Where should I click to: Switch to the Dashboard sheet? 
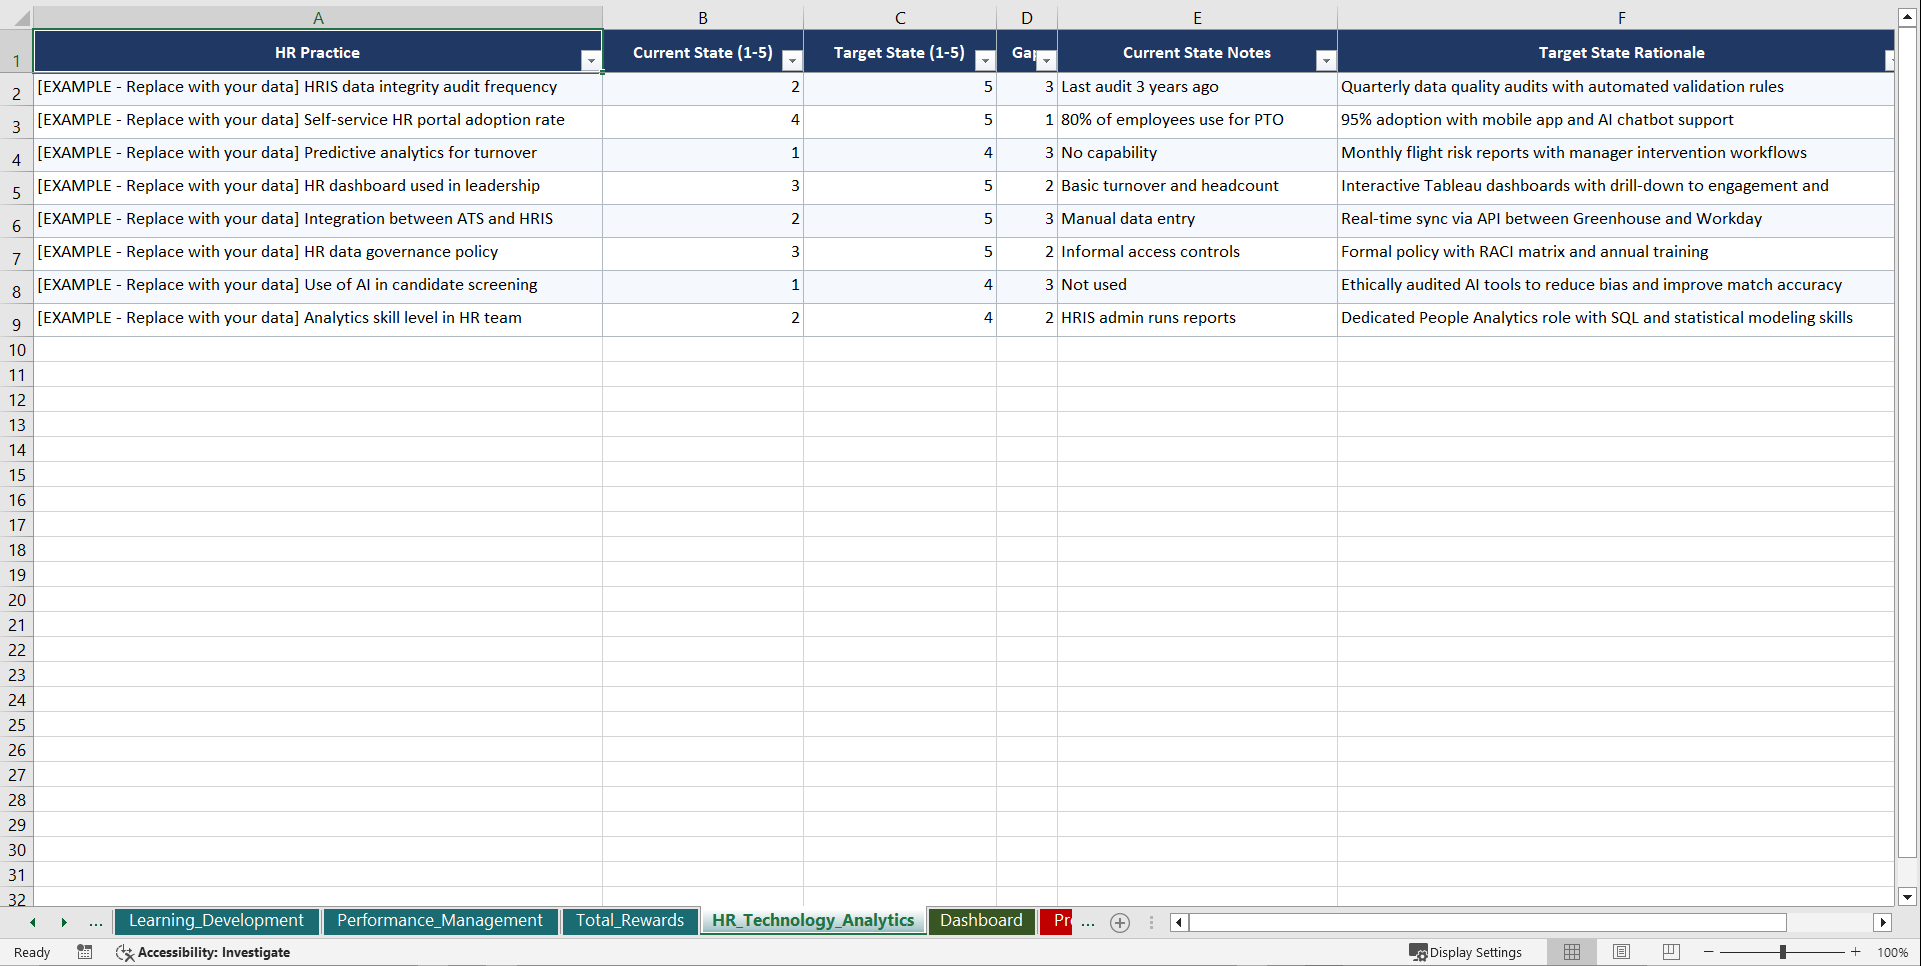[x=981, y=921]
